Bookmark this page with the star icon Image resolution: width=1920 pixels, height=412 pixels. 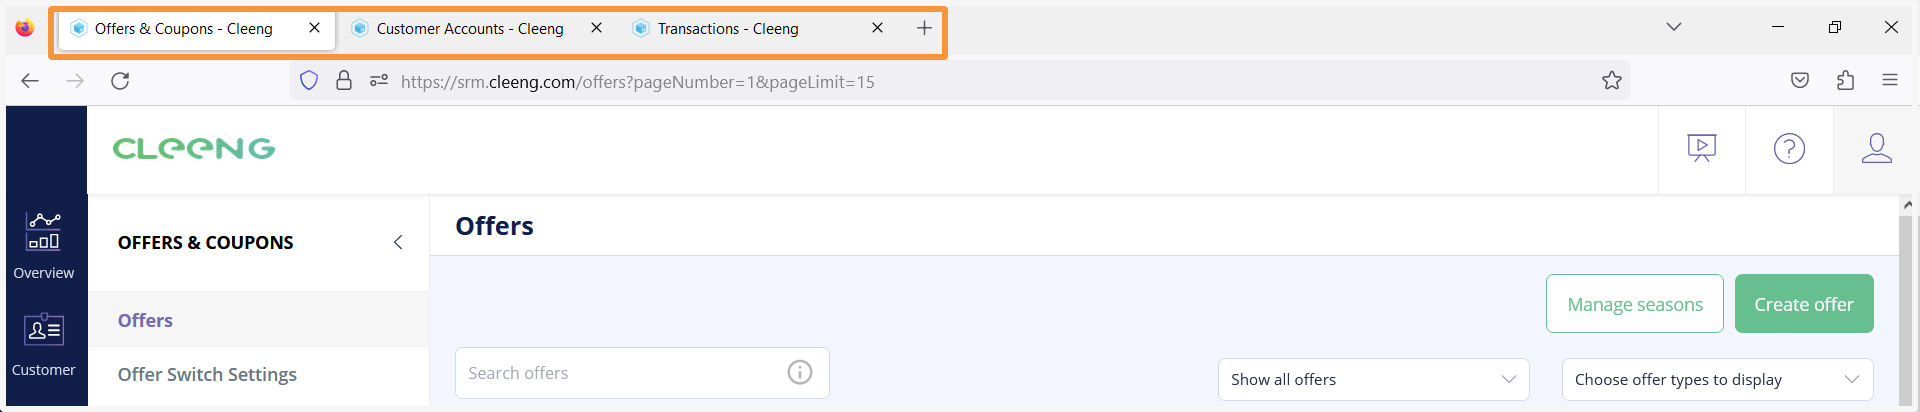pos(1611,81)
